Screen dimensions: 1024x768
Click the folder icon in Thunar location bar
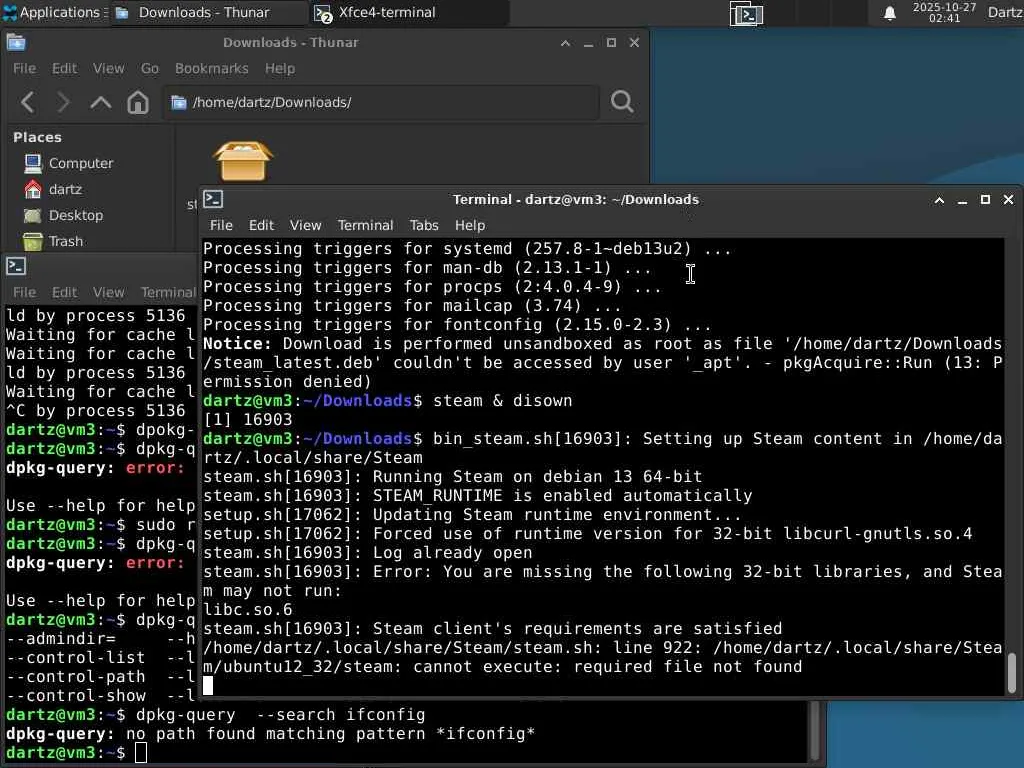[x=178, y=103]
